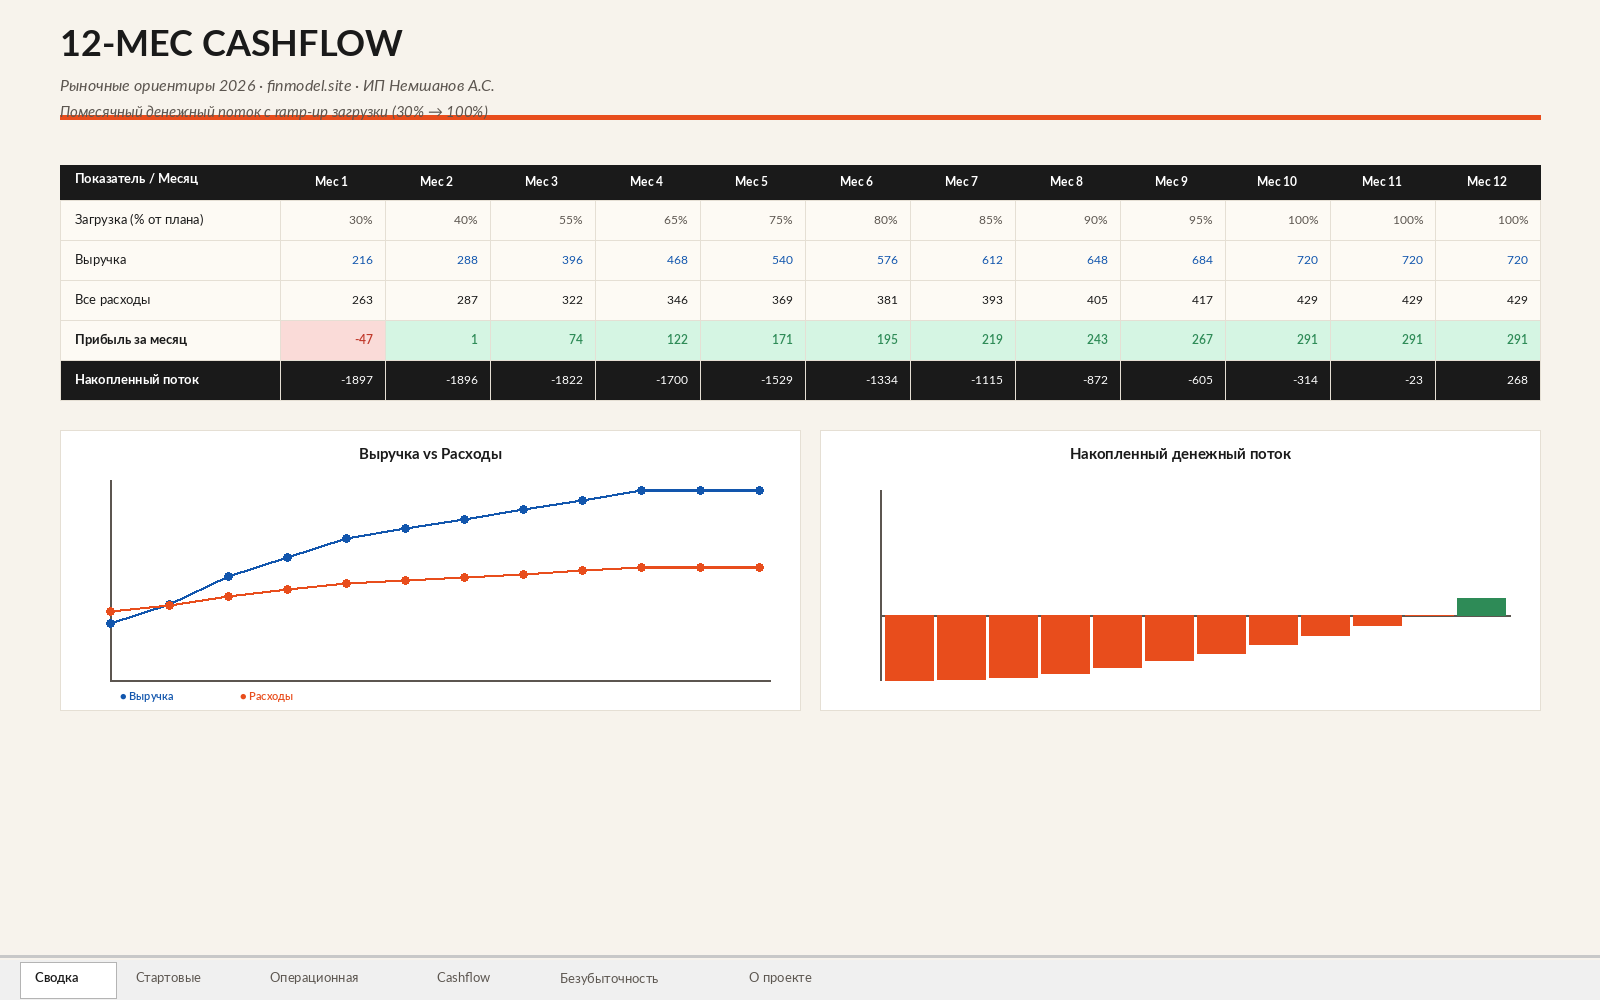Select the Мес 6 column header
Viewport: 1600px width, 1000px height.
tap(858, 182)
